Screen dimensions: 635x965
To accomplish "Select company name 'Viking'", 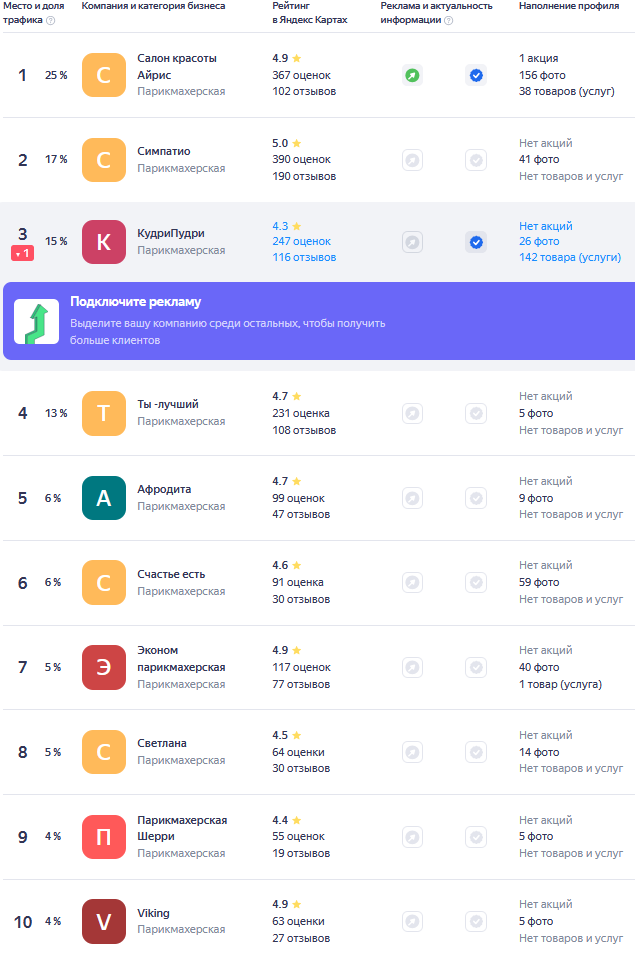I will pos(153,913).
